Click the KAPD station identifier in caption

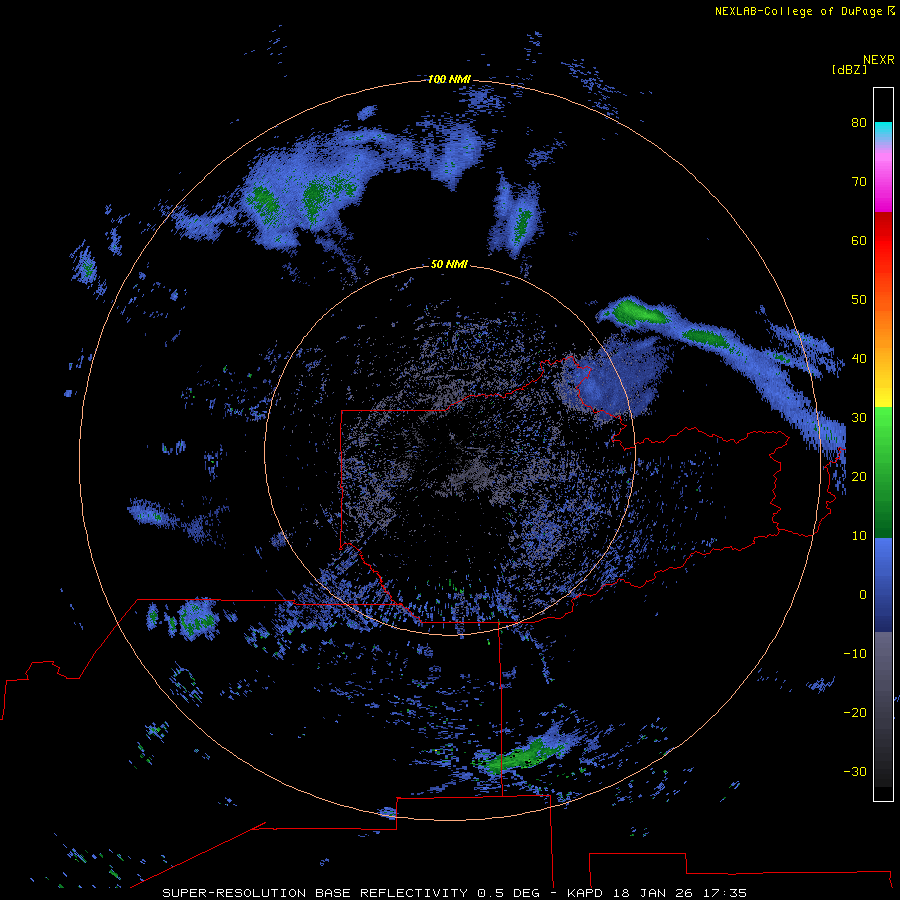[584, 893]
